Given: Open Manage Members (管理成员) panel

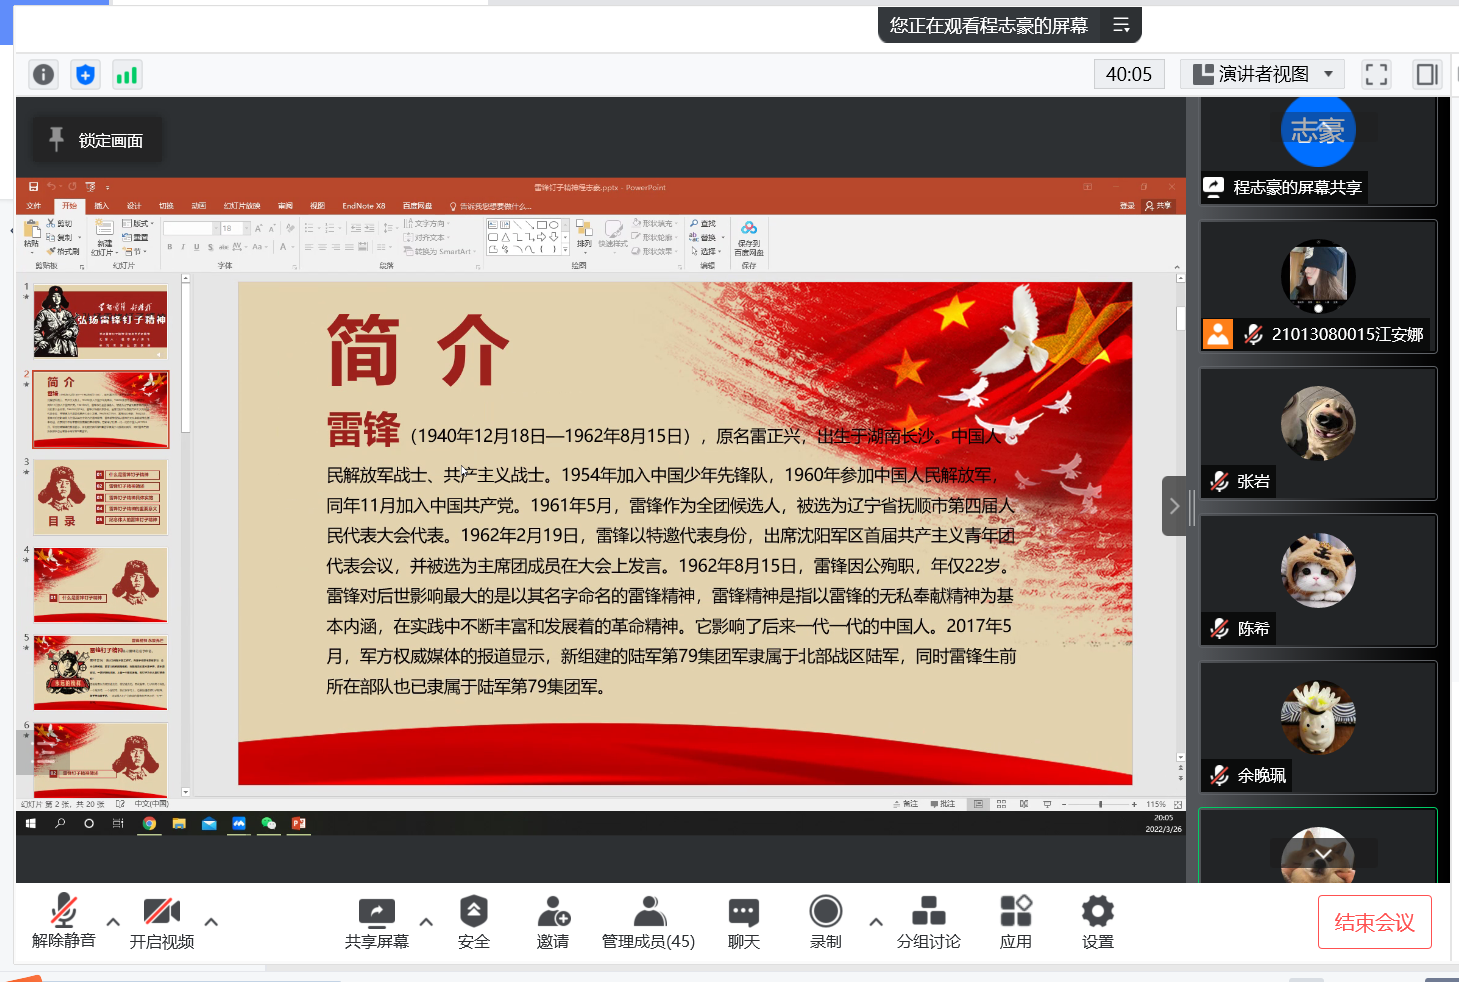Looking at the screenshot, I should coord(648,921).
